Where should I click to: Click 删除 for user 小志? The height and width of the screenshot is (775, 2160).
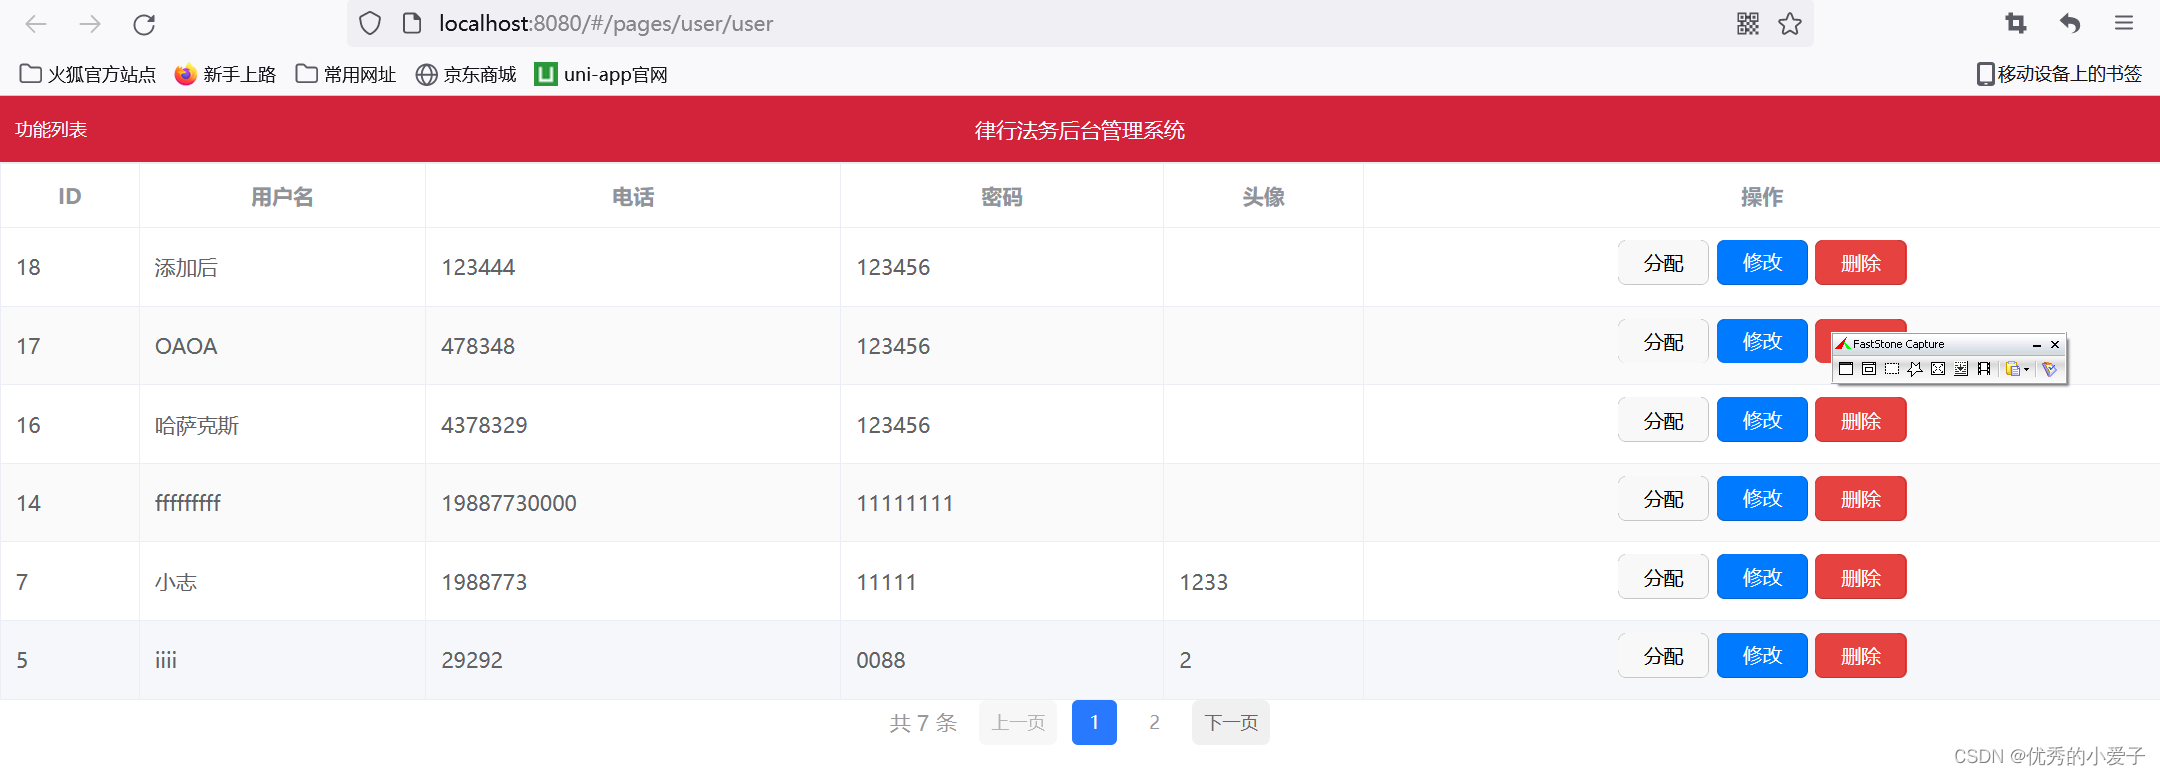[1861, 577]
